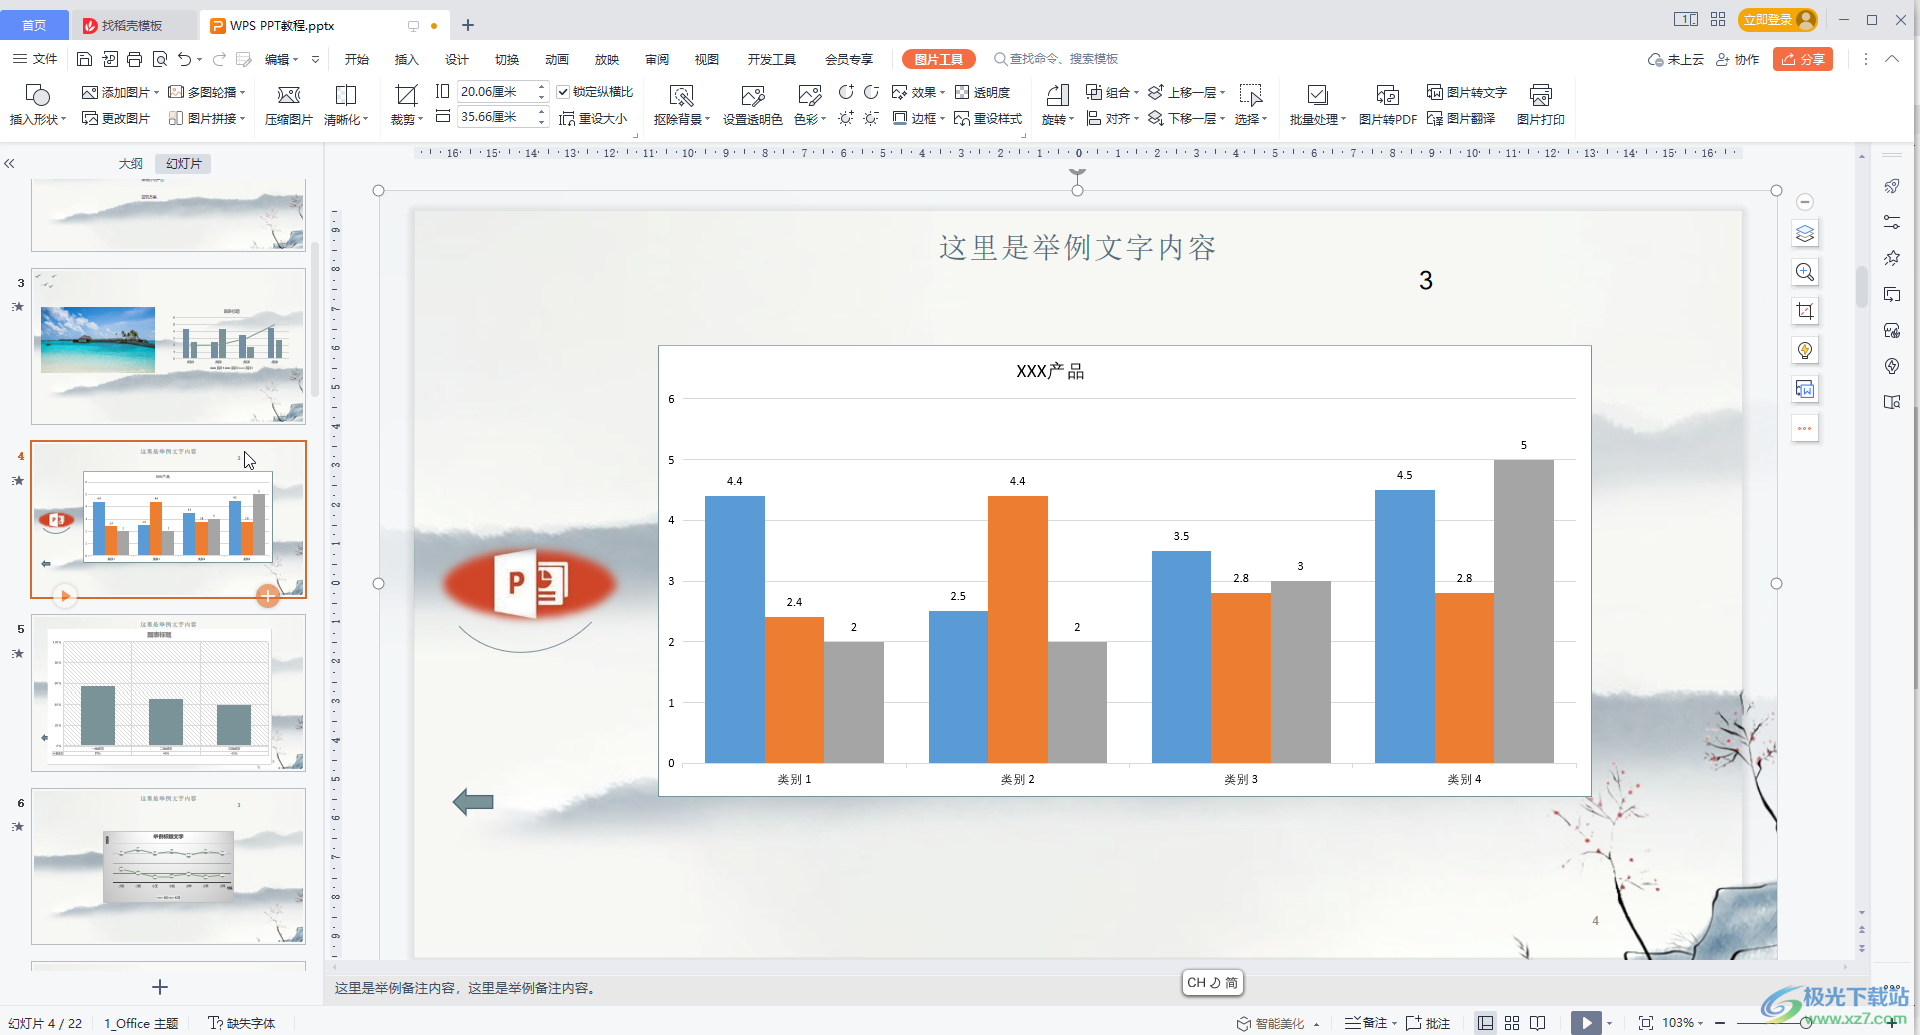This screenshot has height=1035, width=1920.
Task: Click the settings sliders icon in right sidebar
Action: (1892, 222)
